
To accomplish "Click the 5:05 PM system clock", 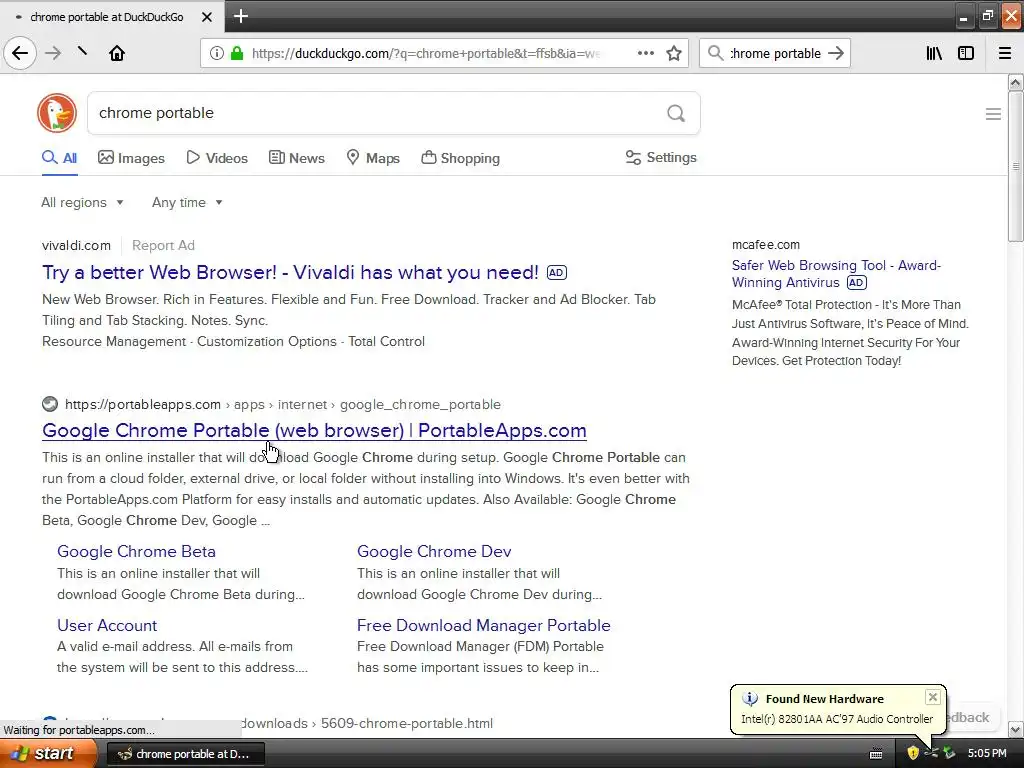I will coord(987,753).
